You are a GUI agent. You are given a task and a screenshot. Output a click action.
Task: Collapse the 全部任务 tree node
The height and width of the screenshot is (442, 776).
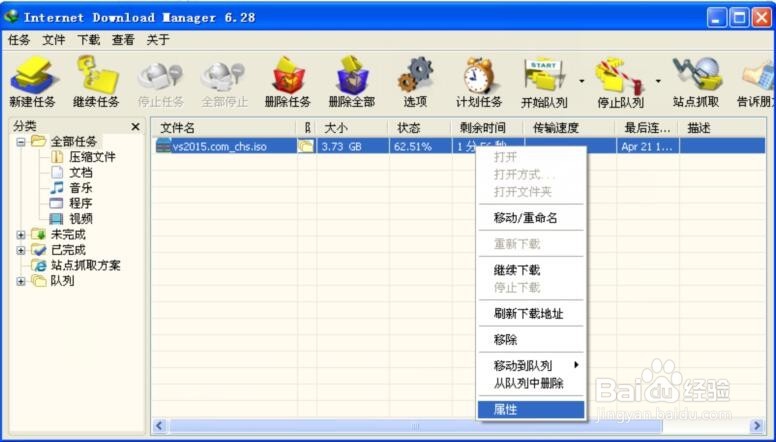(20, 142)
